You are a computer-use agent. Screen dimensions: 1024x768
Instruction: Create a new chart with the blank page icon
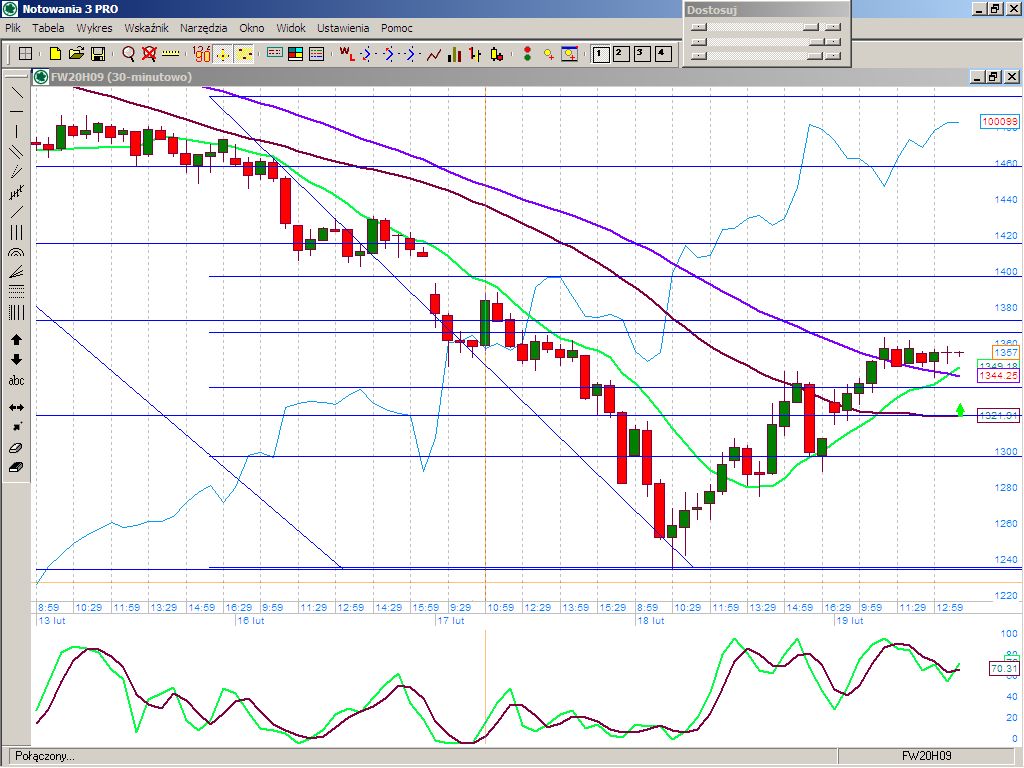click(x=56, y=54)
